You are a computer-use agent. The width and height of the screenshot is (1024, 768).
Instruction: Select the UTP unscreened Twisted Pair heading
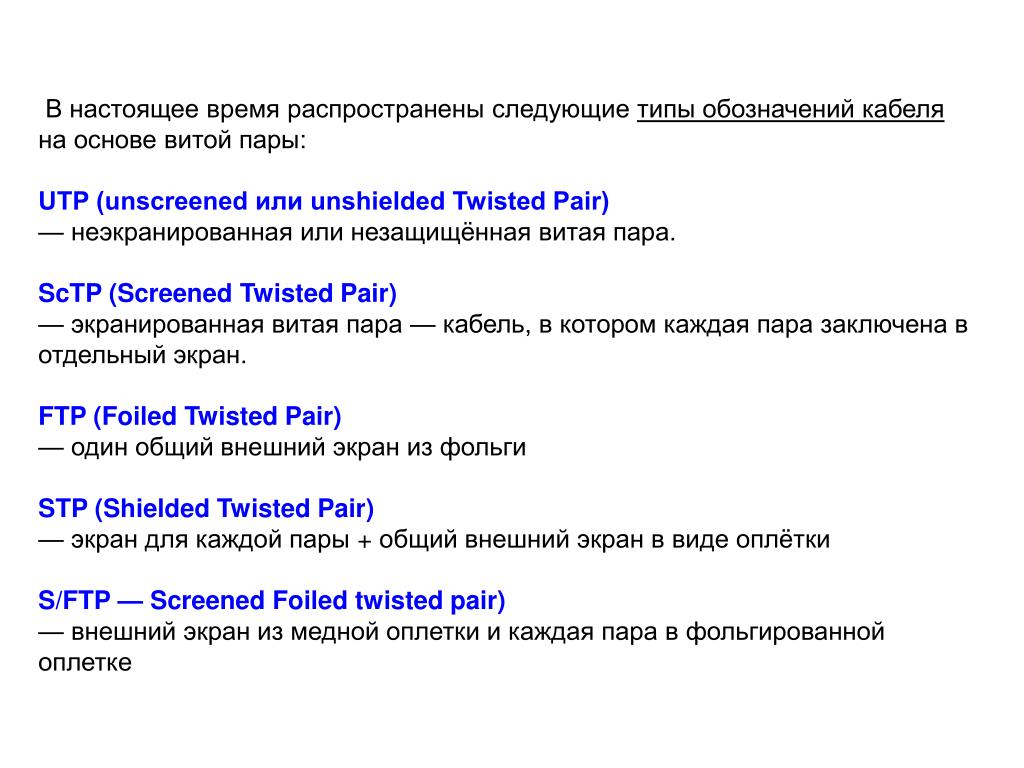pyautogui.click(x=323, y=201)
